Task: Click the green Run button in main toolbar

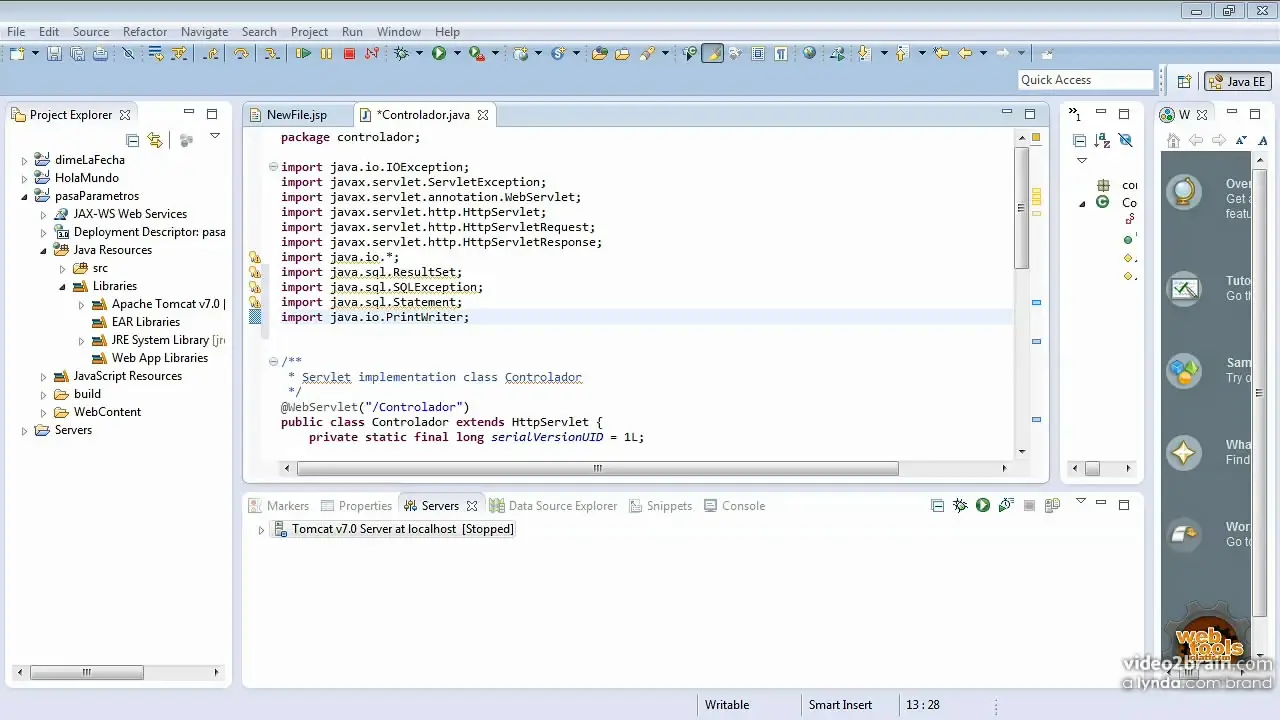Action: click(x=439, y=54)
